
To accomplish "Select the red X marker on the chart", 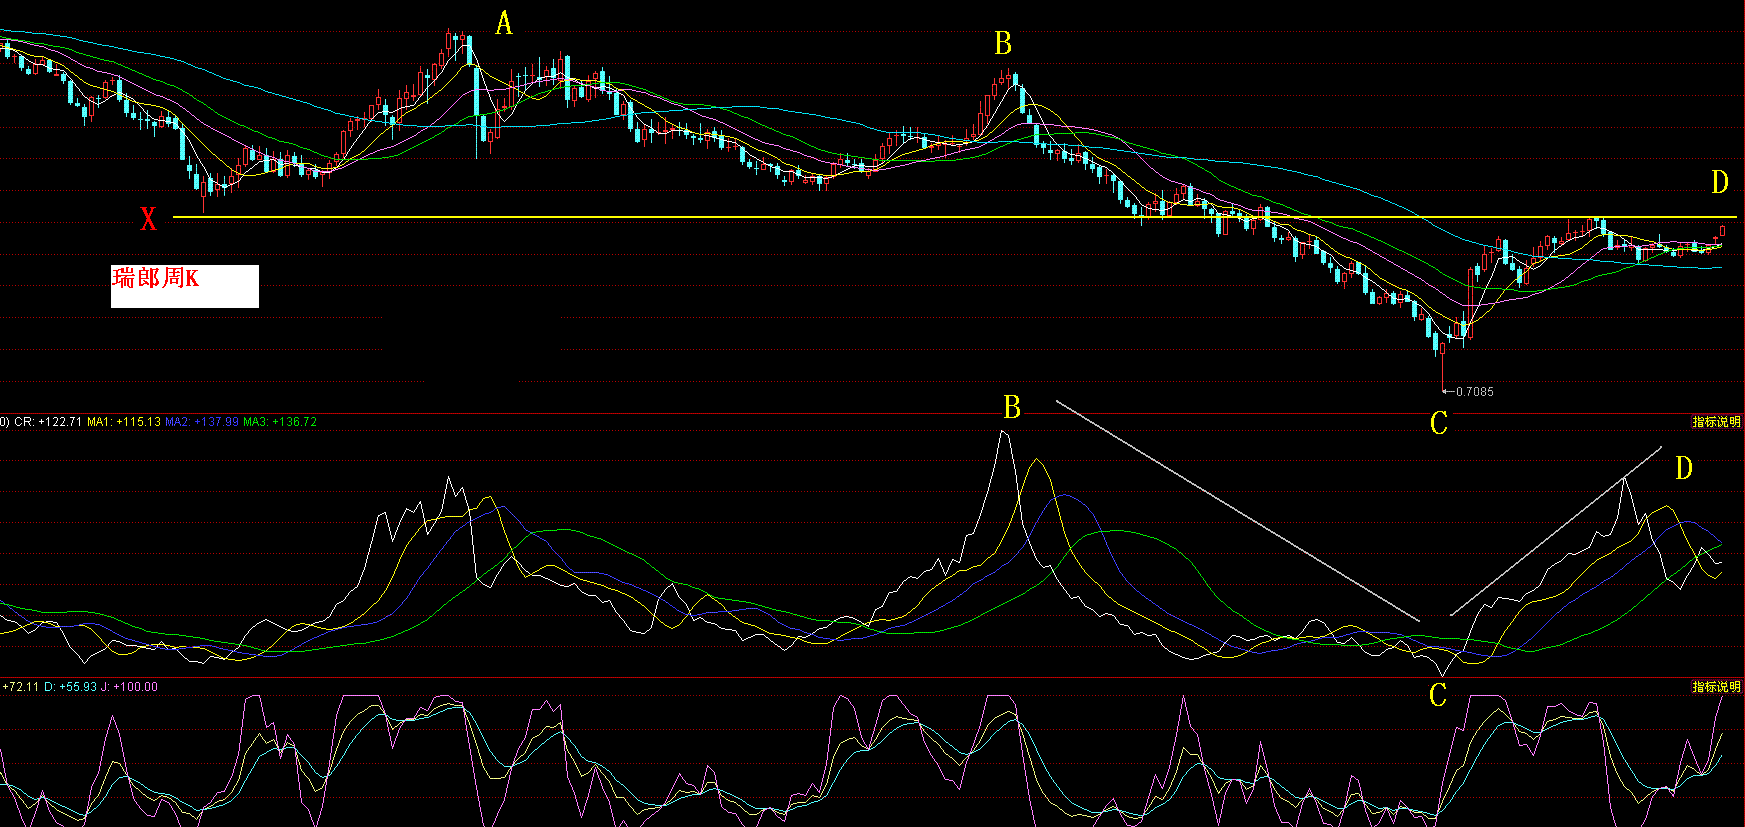I will pyautogui.click(x=148, y=220).
